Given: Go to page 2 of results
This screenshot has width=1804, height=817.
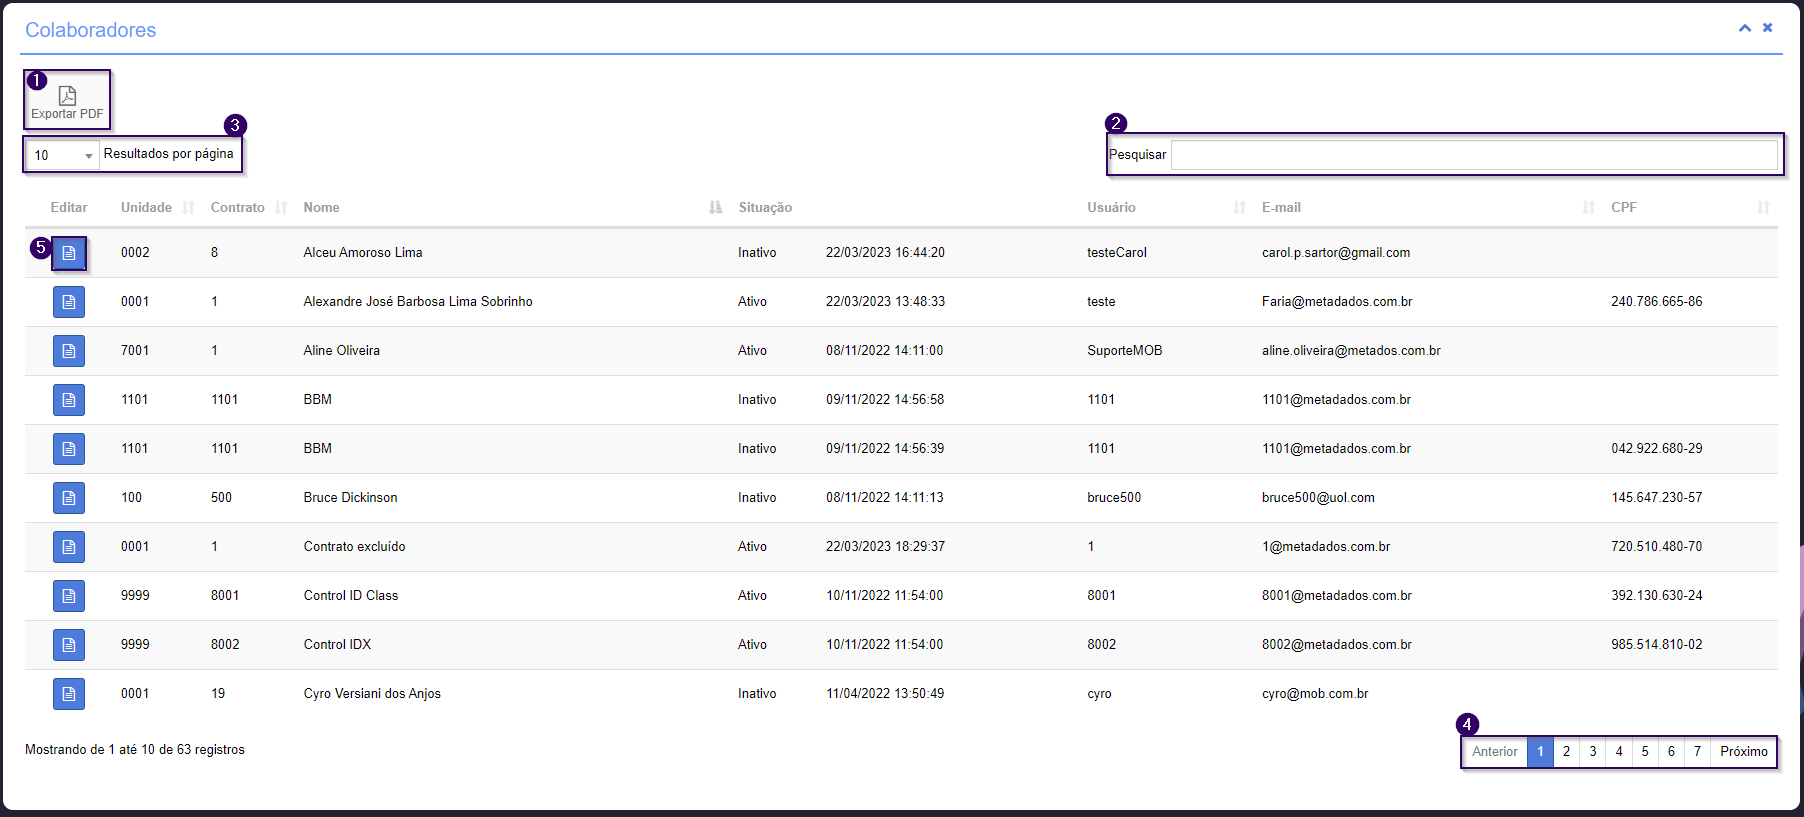Looking at the screenshot, I should 1566,752.
